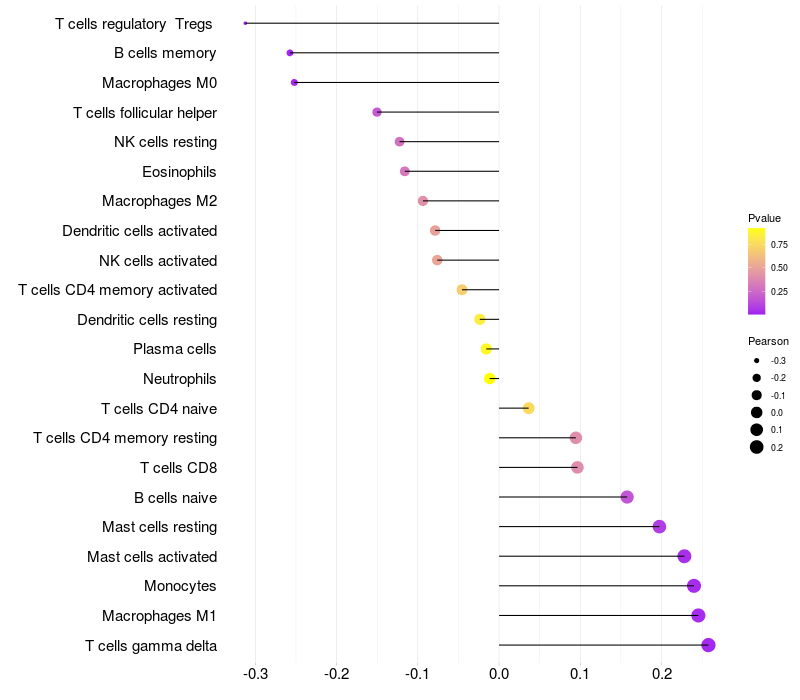Click the Pearson legend title
This screenshot has width=800, height=700.
pyautogui.click(x=768, y=341)
